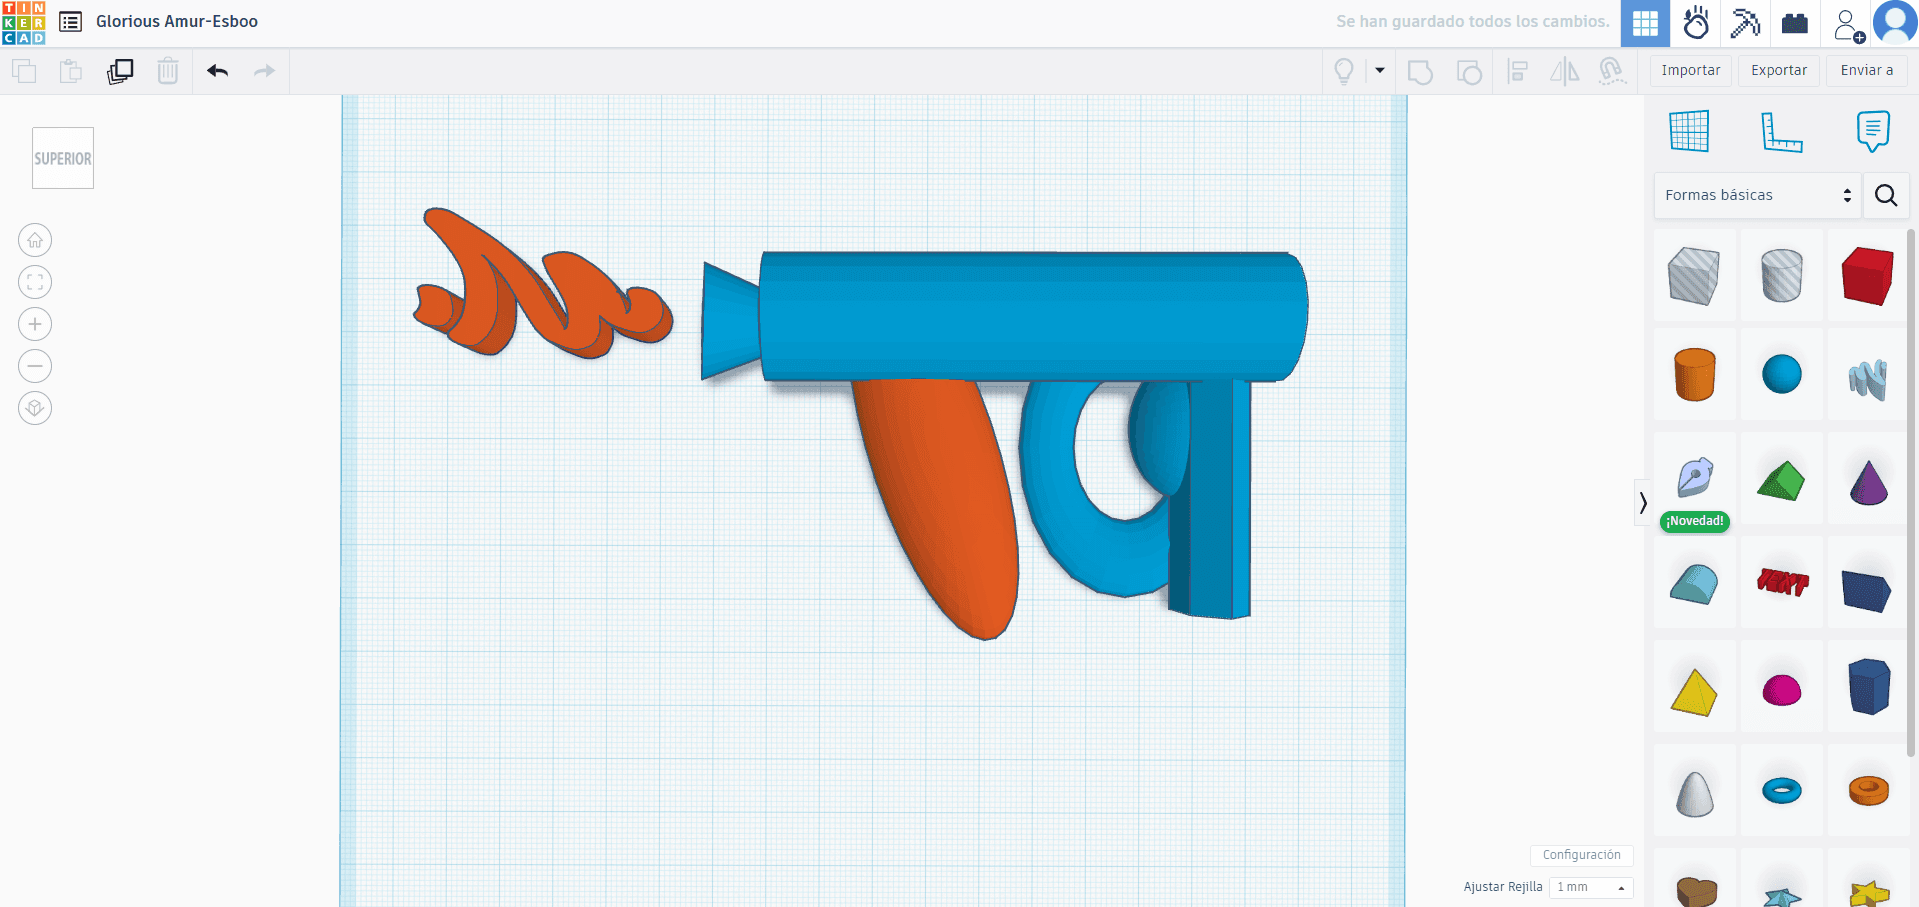The height and width of the screenshot is (907, 1919).
Task: Toggle orthographic perspective view cube icon
Action: [35, 408]
